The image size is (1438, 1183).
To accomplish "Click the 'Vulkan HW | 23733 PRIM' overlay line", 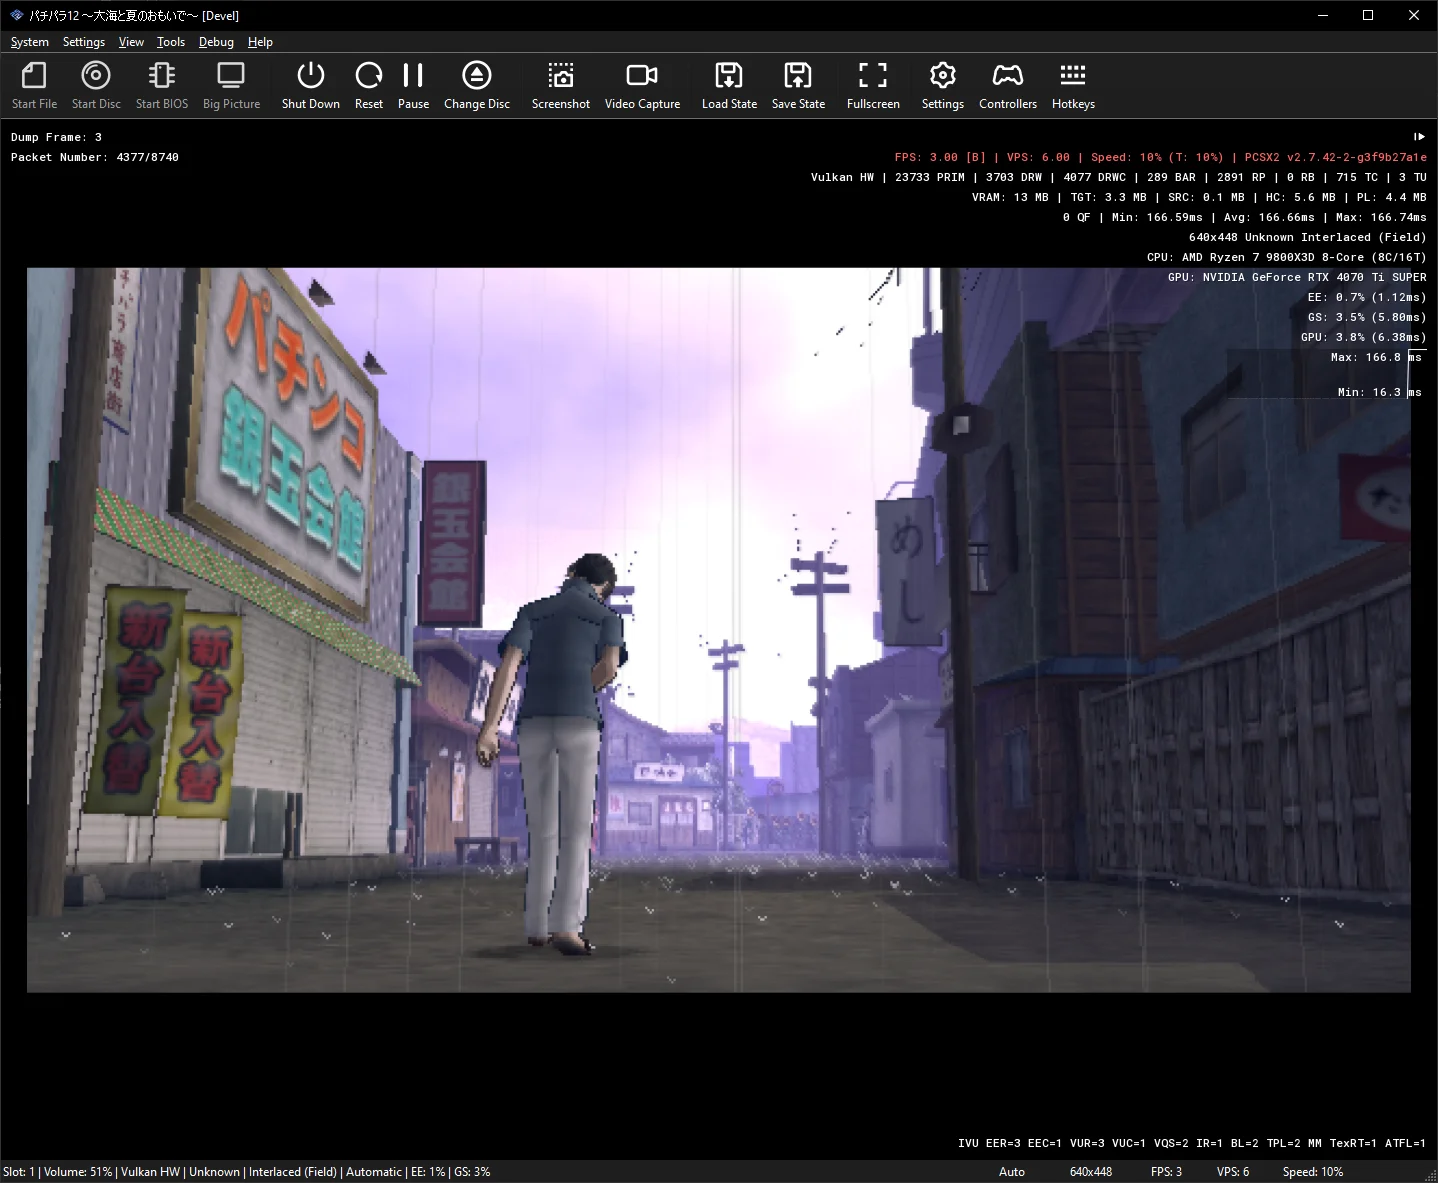I will click(1119, 177).
